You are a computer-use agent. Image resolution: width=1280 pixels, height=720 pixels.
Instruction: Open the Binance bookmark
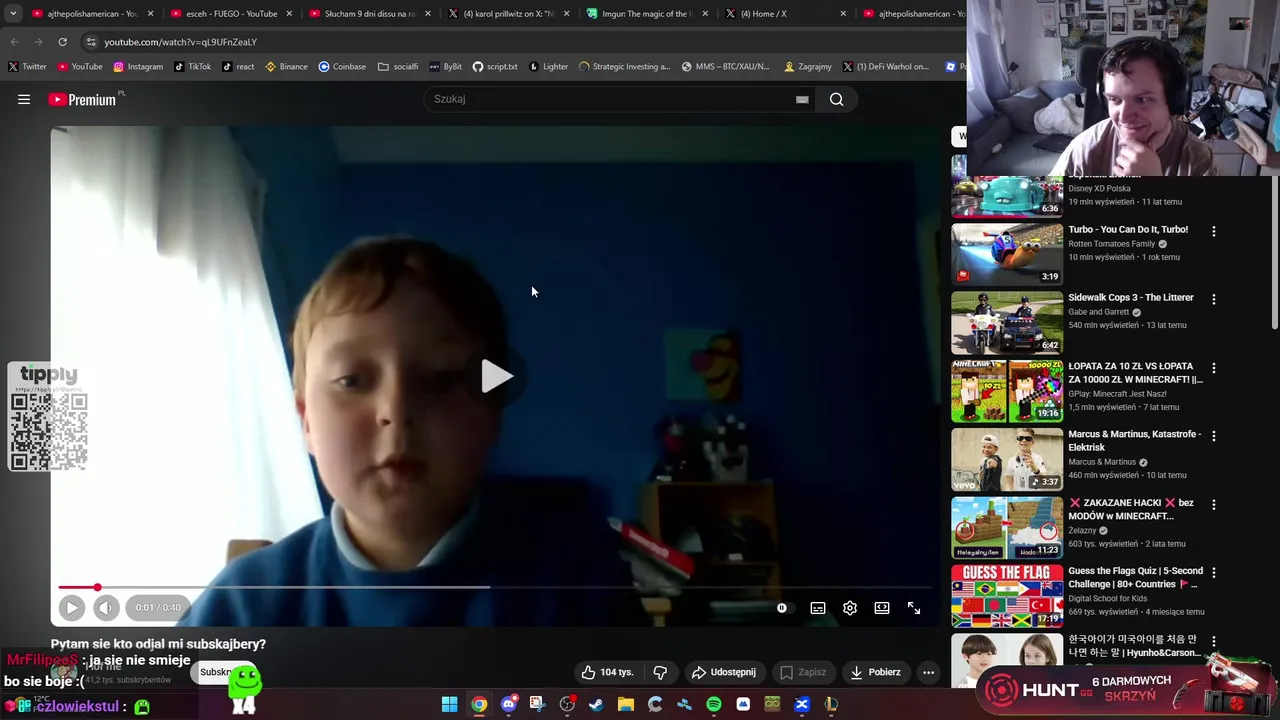(x=286, y=67)
